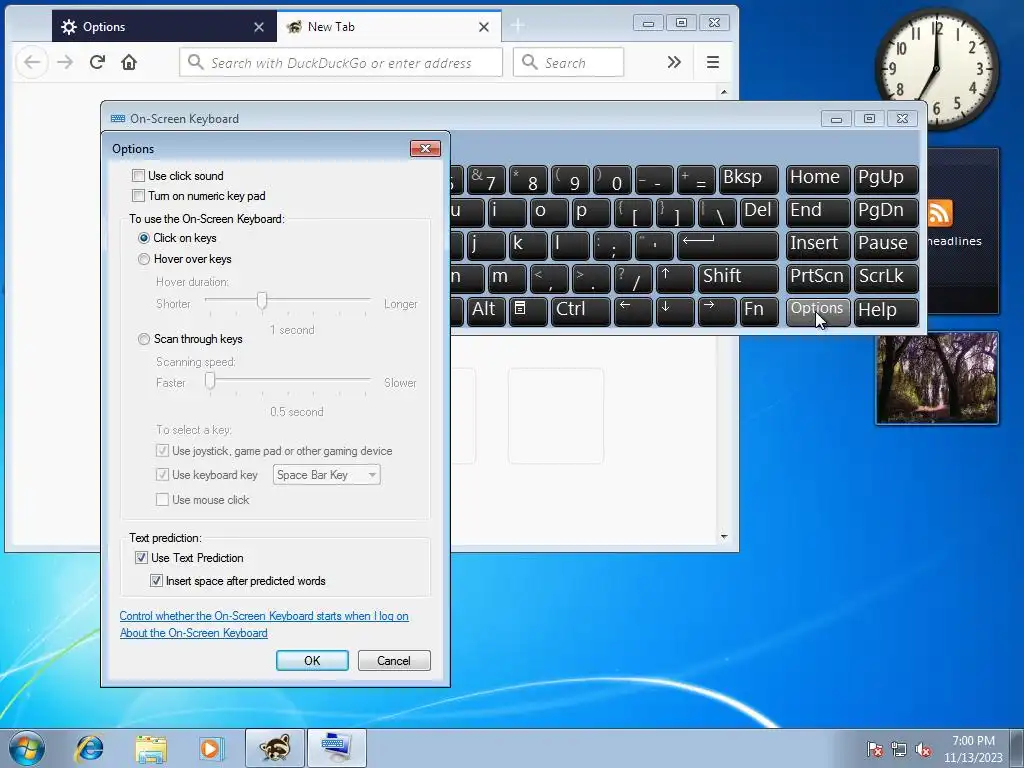Open Windows Explorer folder on taskbar
The width and height of the screenshot is (1024, 768).
[151, 748]
